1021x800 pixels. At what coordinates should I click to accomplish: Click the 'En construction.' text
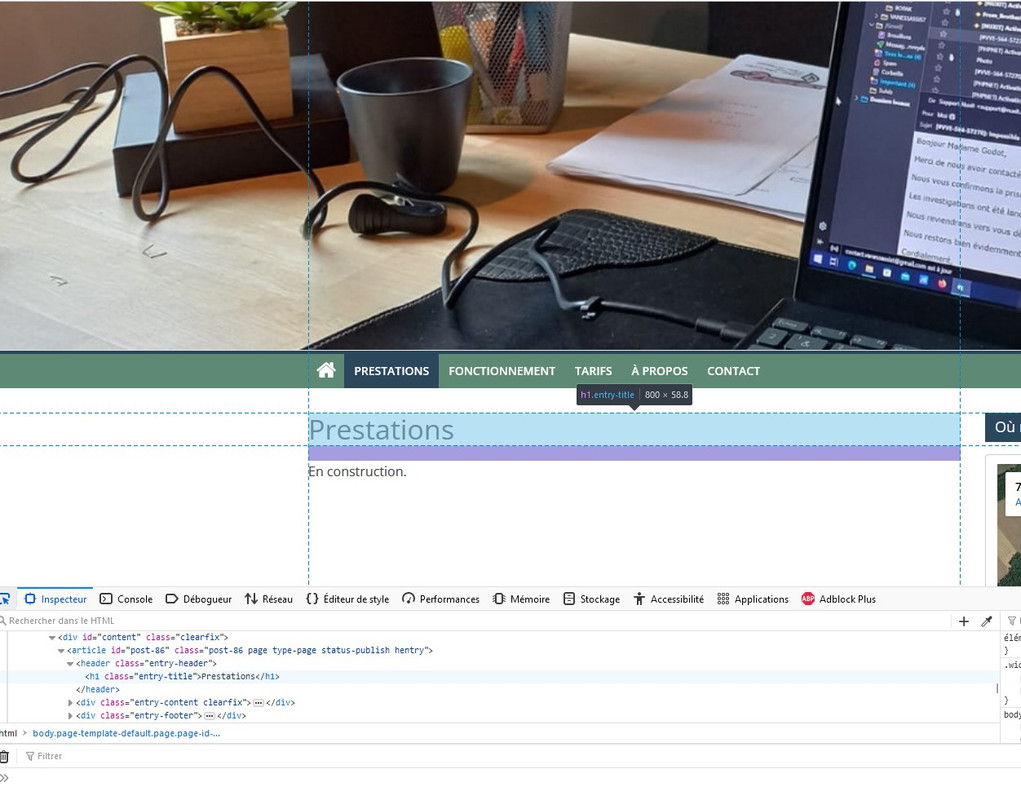[x=357, y=472]
